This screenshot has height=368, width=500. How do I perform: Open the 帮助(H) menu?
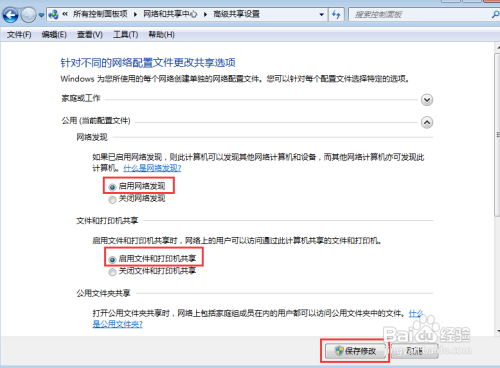[x=161, y=34]
